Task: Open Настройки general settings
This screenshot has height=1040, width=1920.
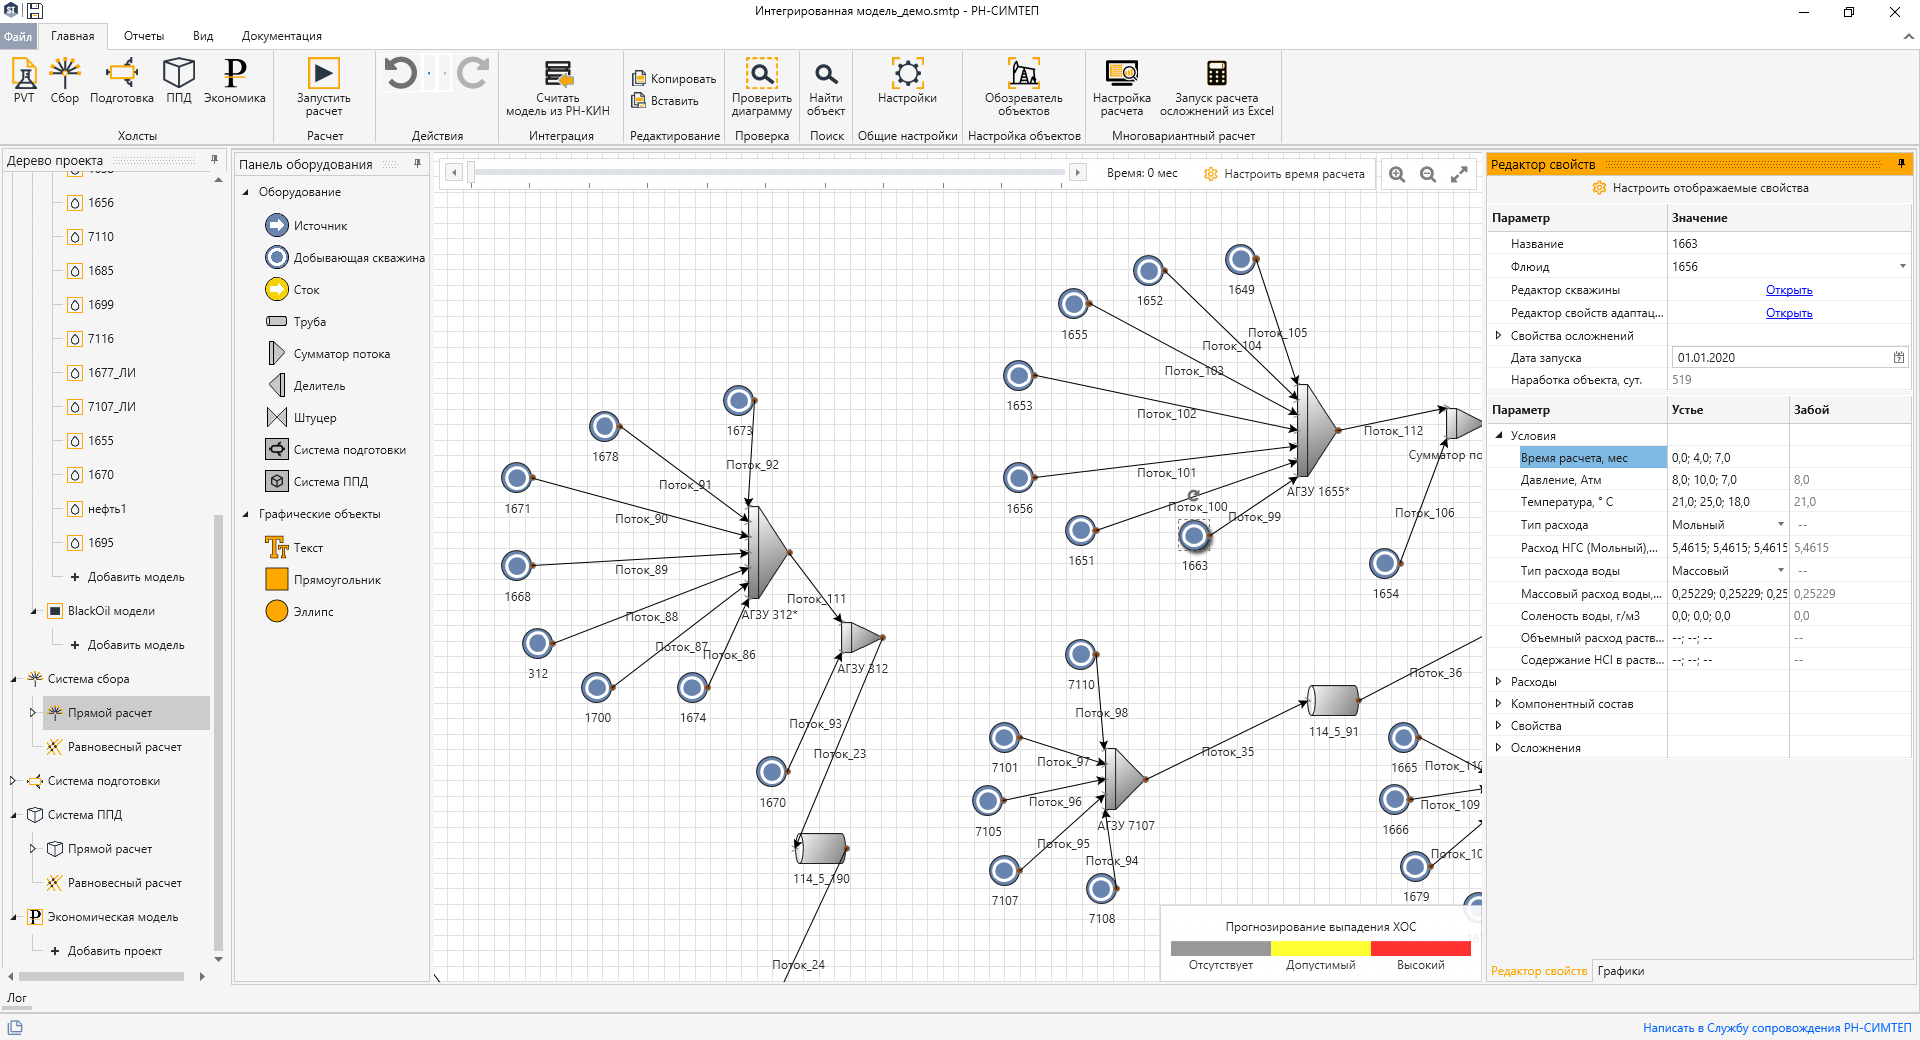Action: pos(907,80)
